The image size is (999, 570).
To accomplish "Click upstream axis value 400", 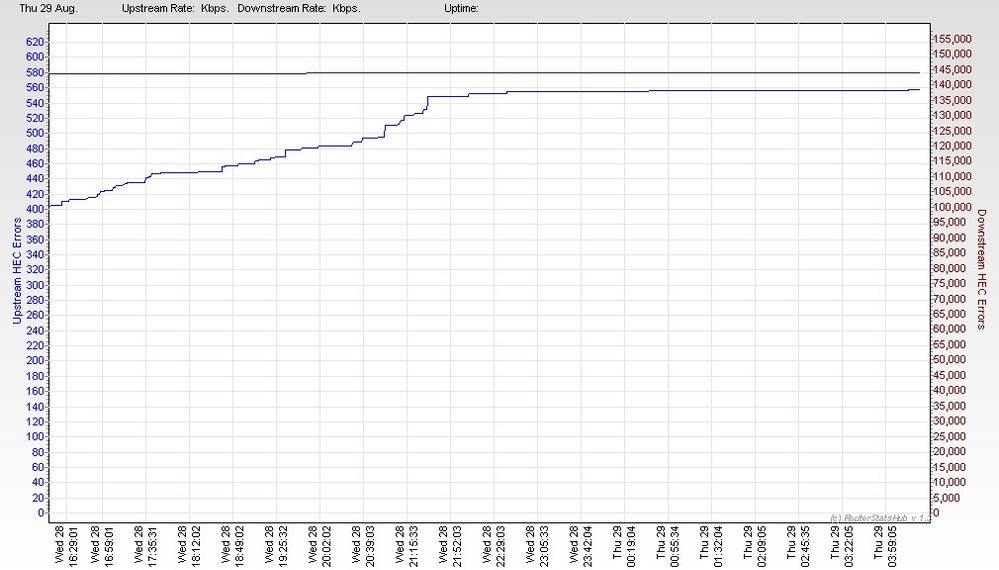I will pos(35,209).
